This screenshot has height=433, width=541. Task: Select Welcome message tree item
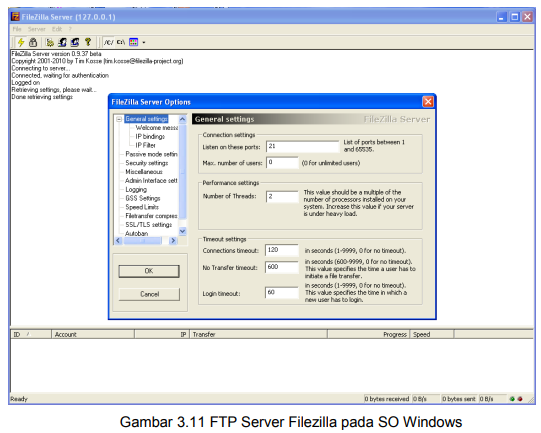pyautogui.click(x=157, y=128)
